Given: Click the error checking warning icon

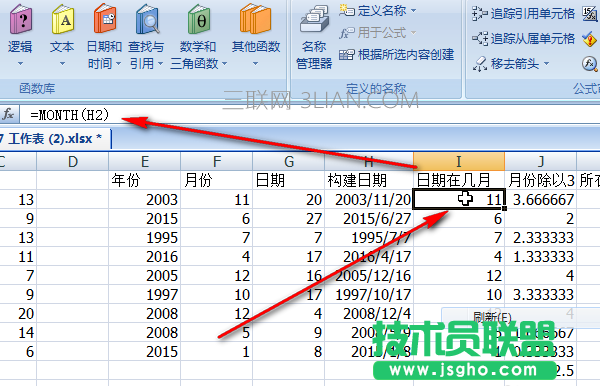Looking at the screenshot, I should point(590,39).
